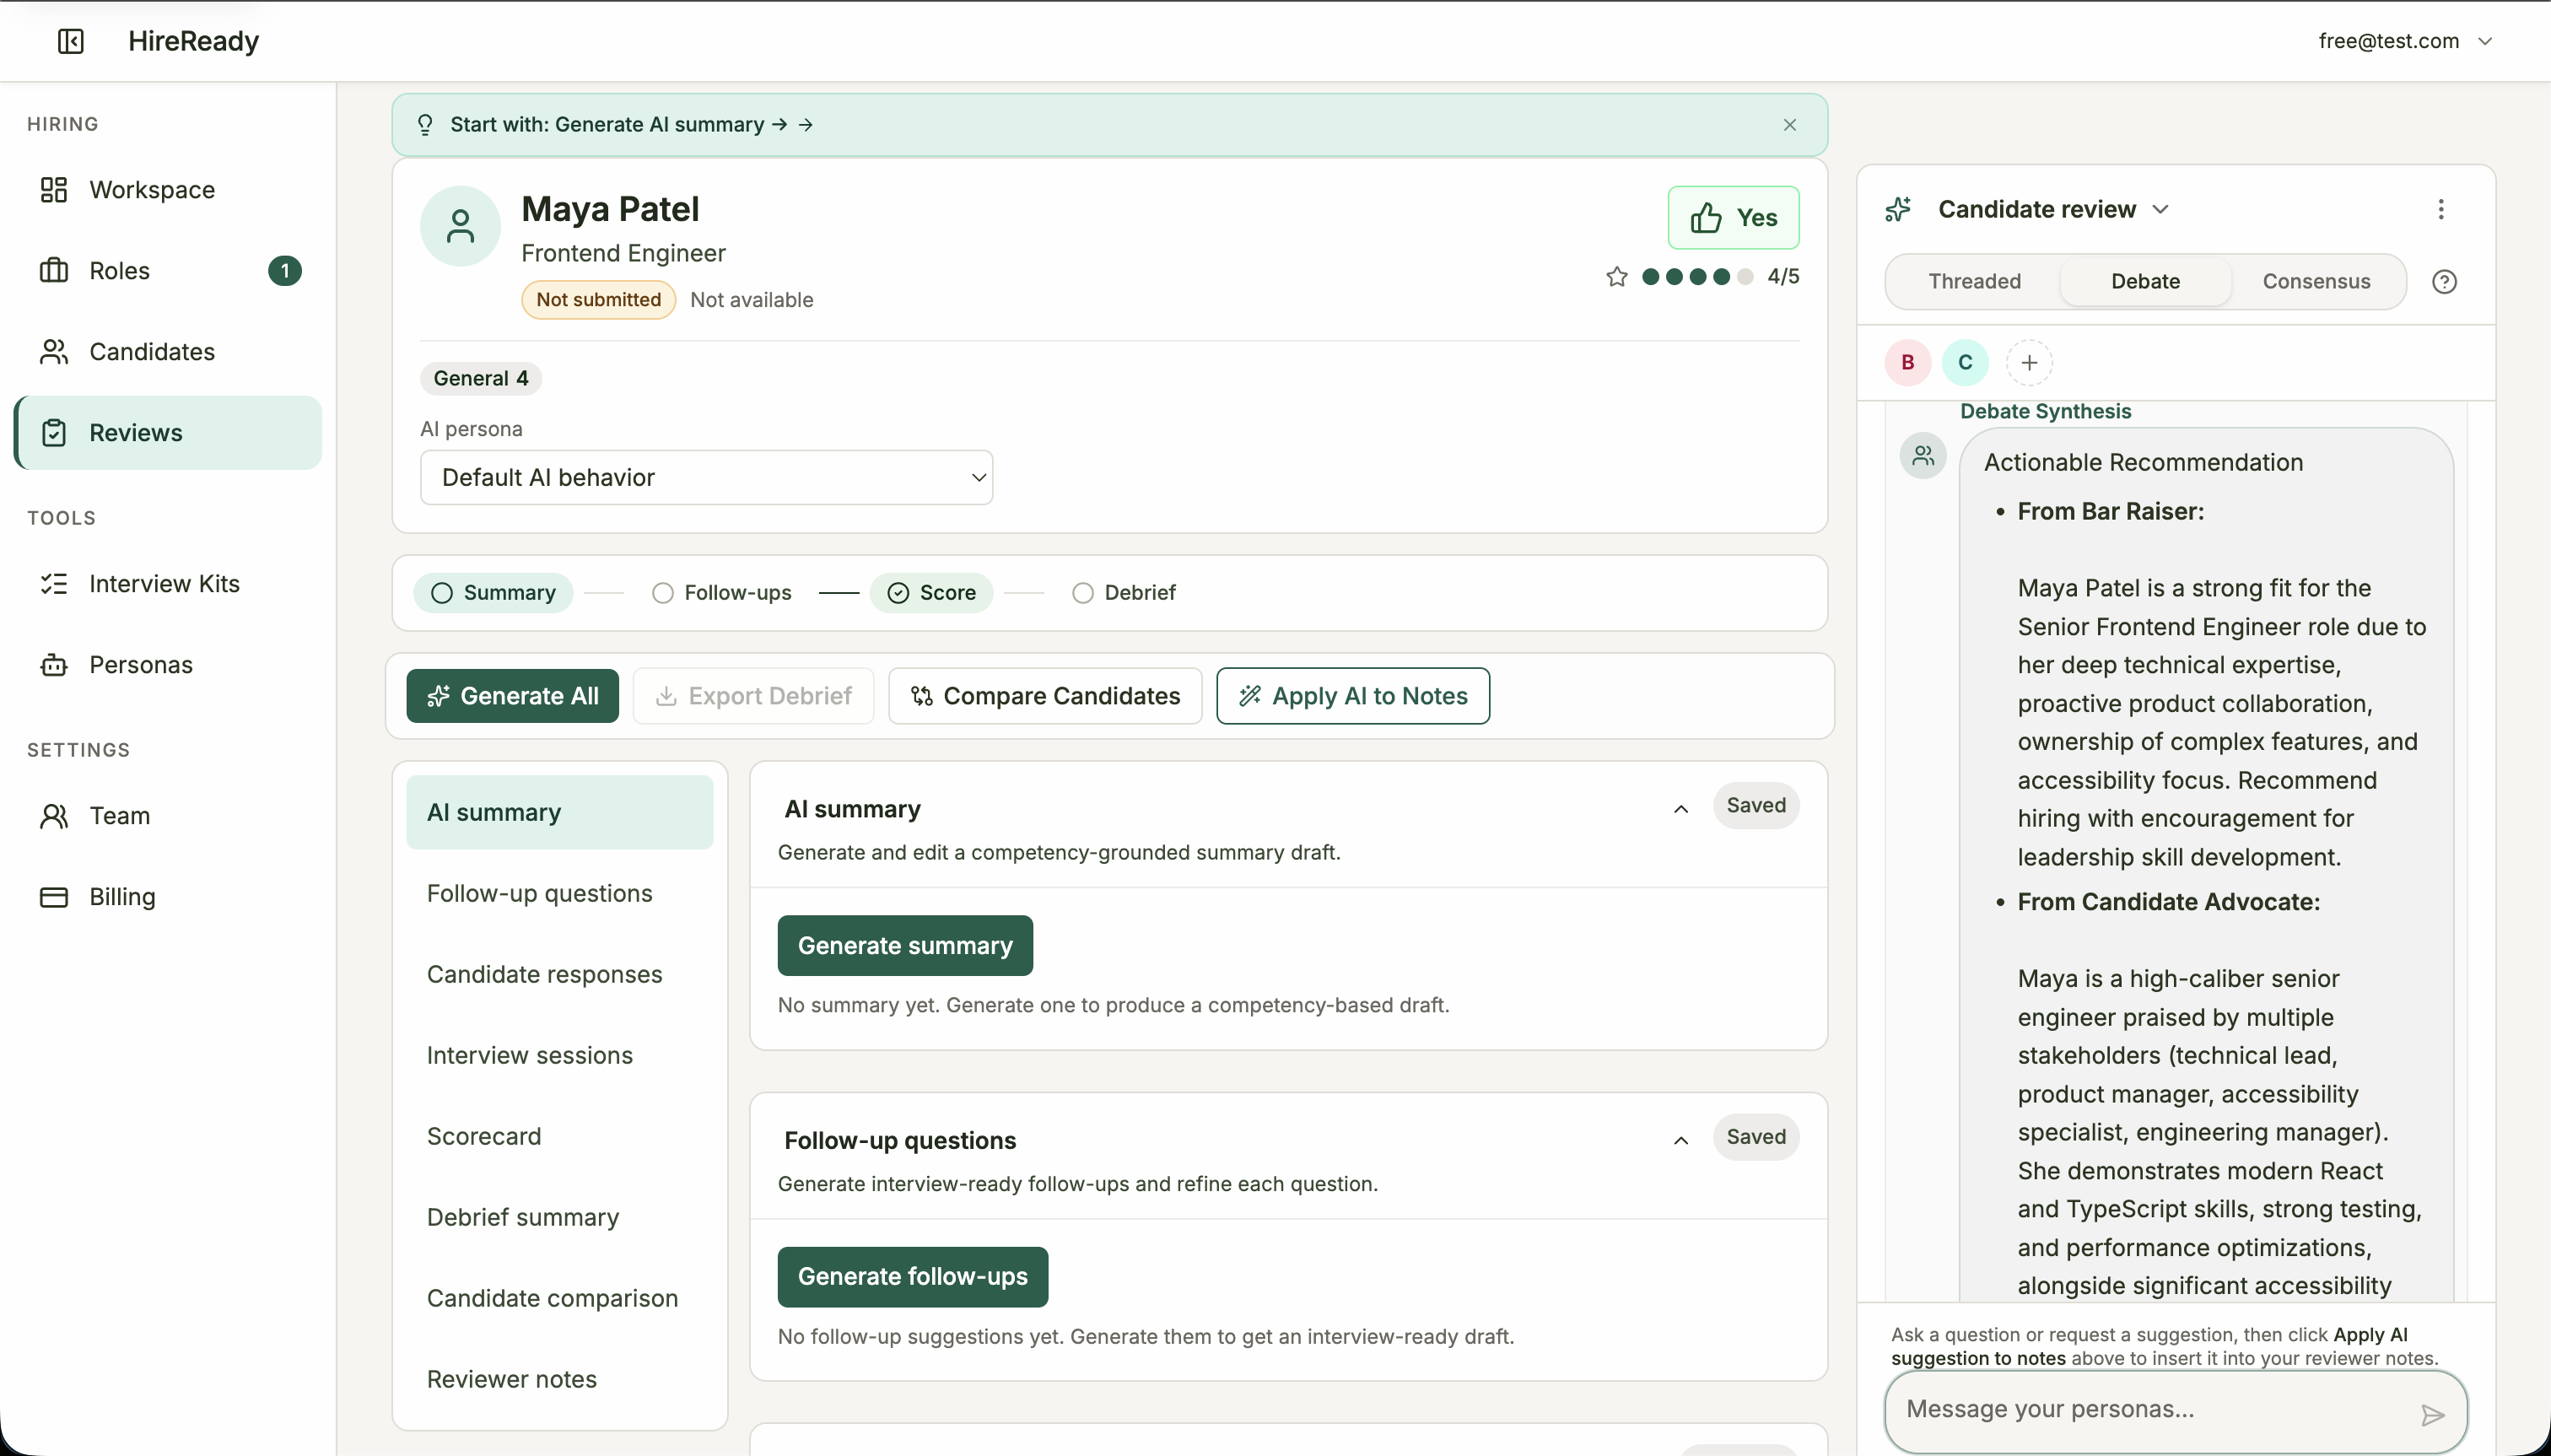Open the Interview Kits tool
2551x1456 pixels.
tap(164, 583)
